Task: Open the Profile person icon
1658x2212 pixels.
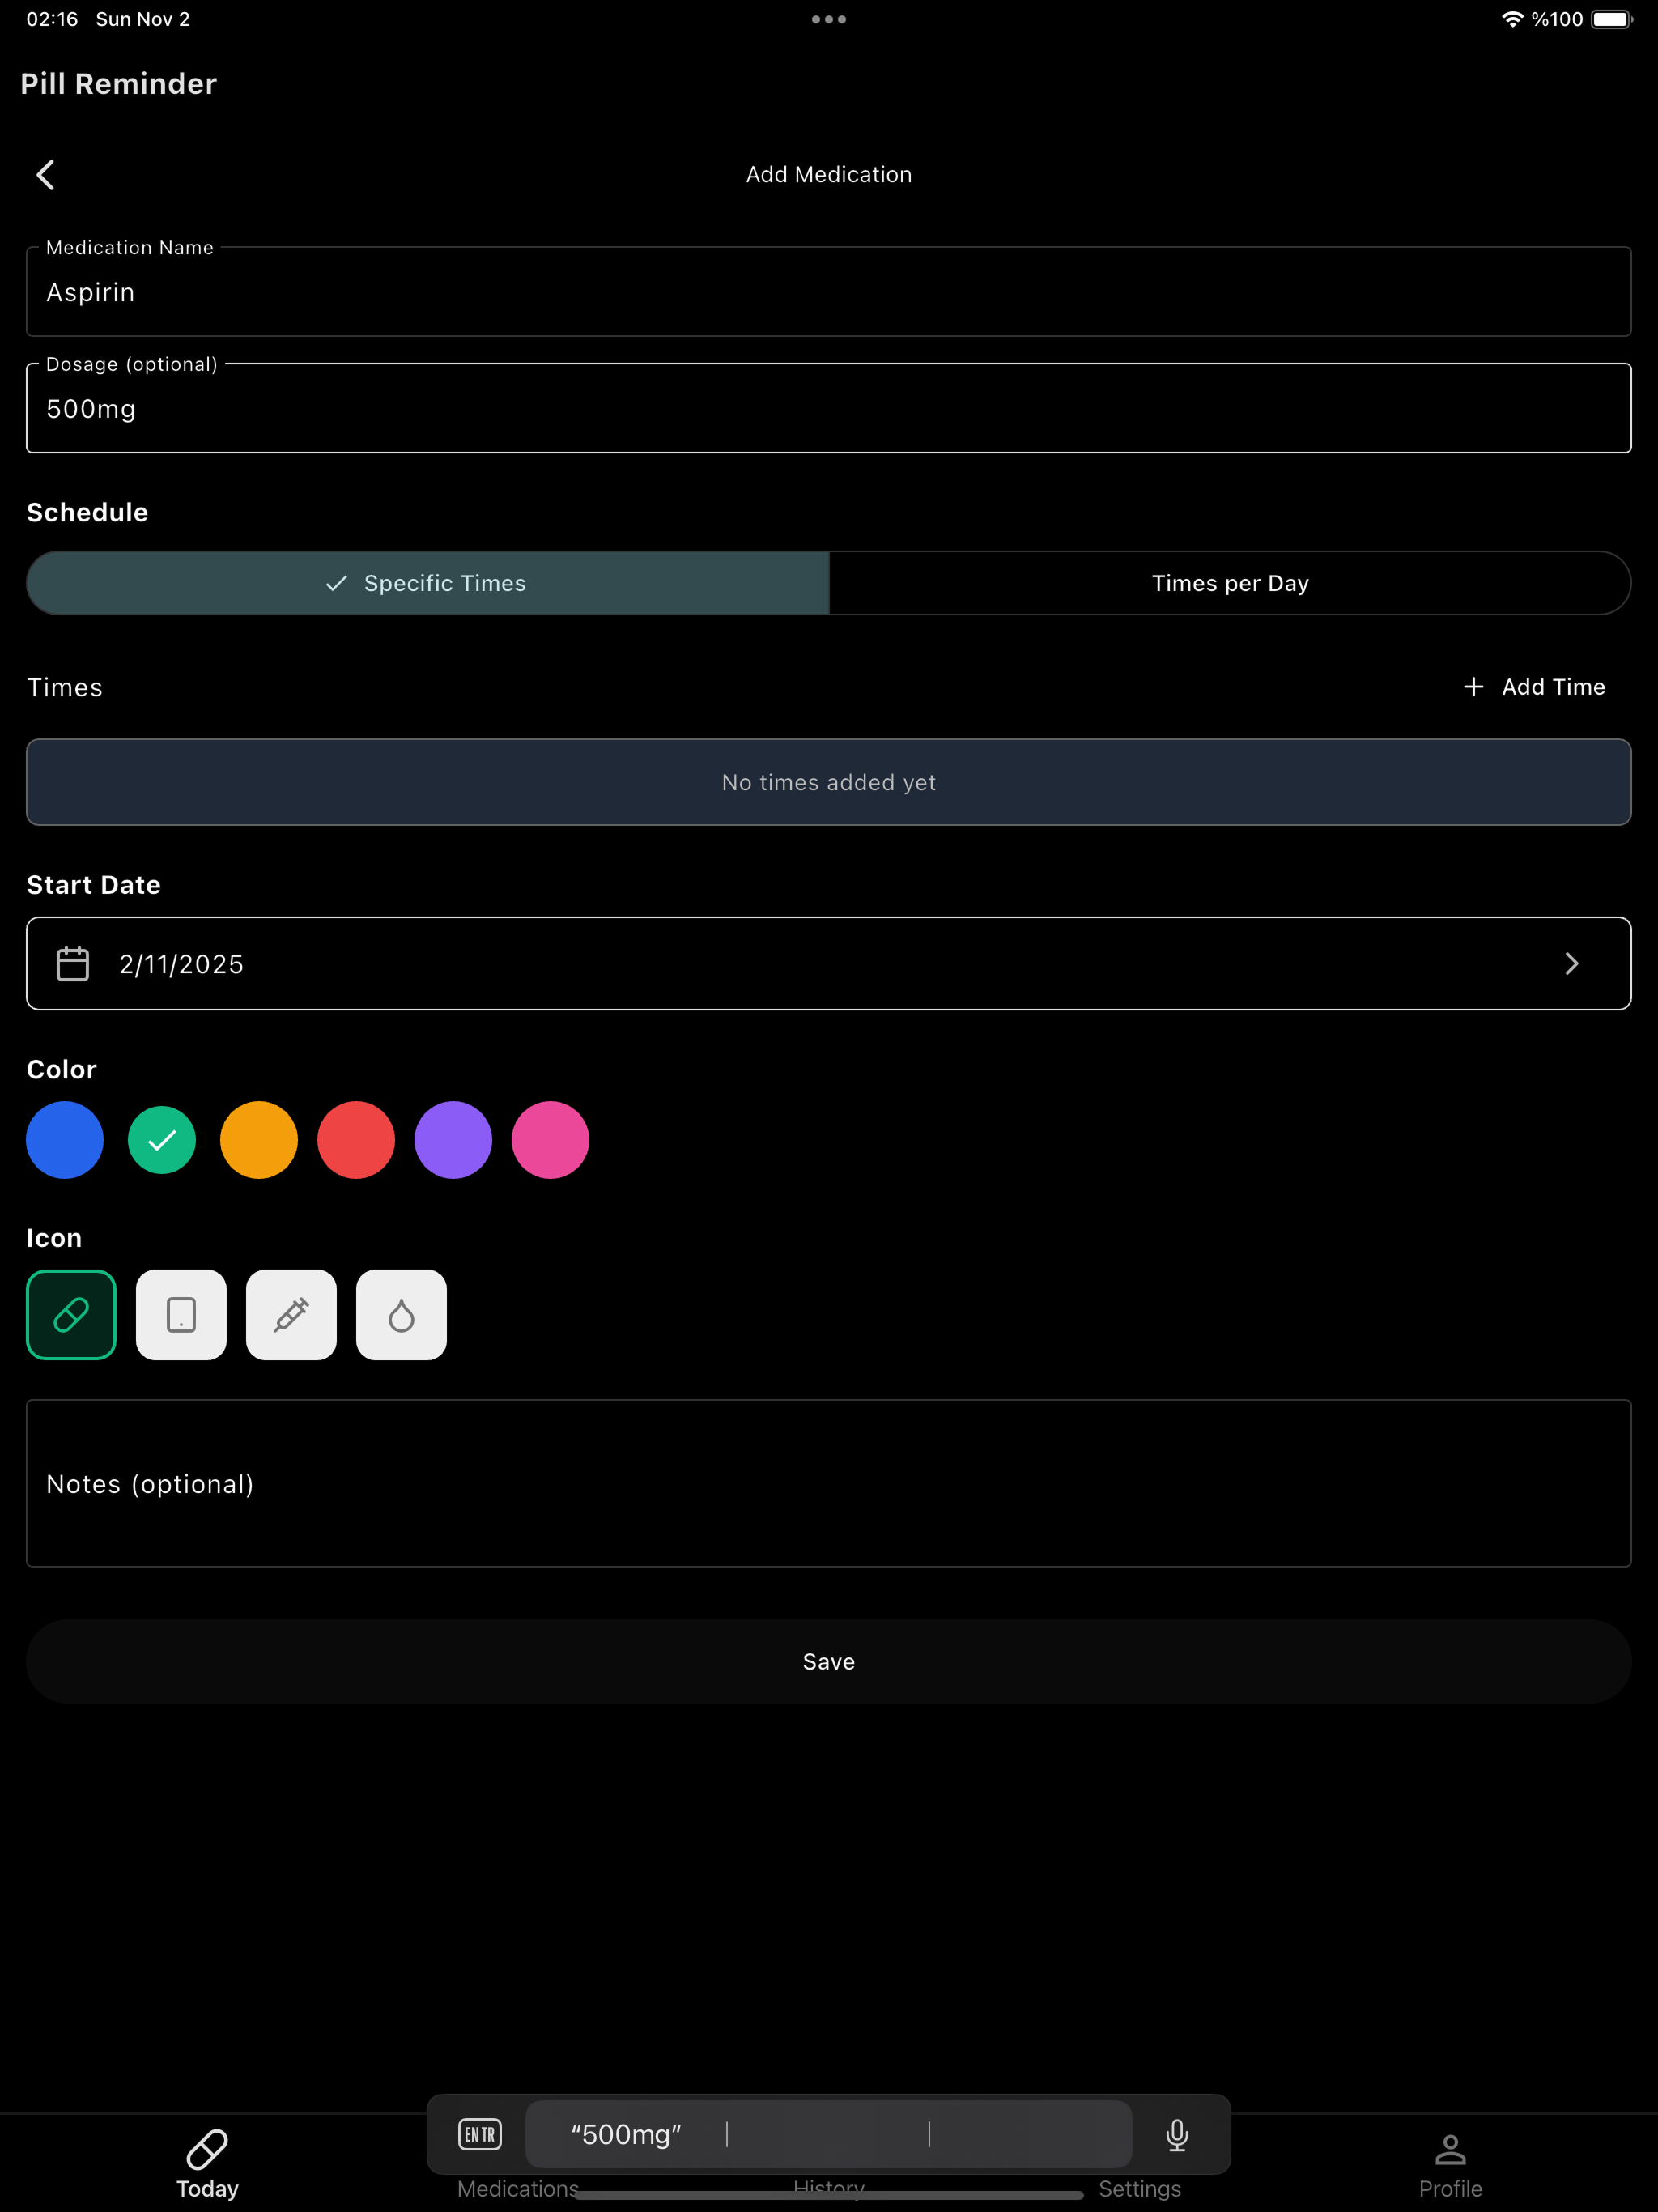Action: click(x=1450, y=2148)
